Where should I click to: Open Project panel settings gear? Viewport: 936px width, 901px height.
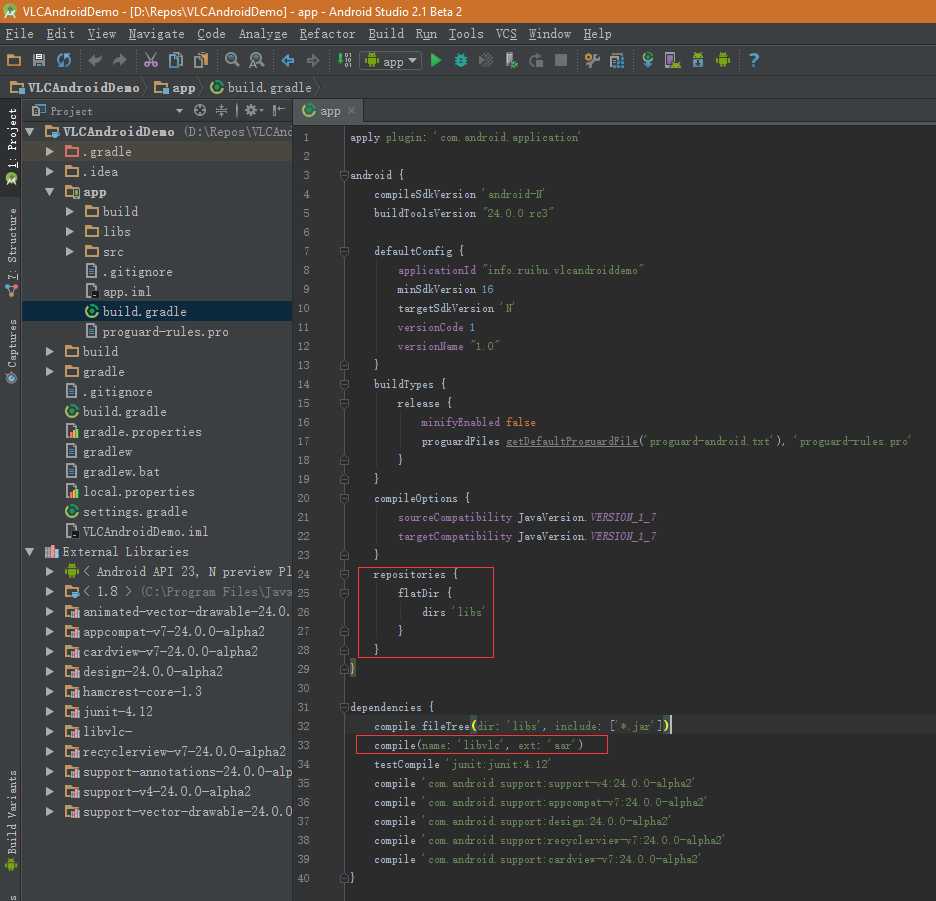click(x=253, y=110)
